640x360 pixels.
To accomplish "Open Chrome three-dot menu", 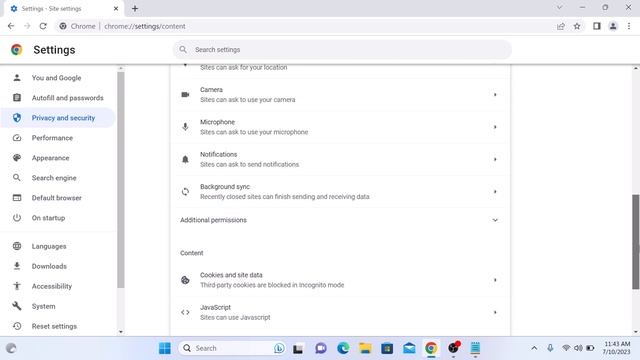I will [x=629, y=26].
